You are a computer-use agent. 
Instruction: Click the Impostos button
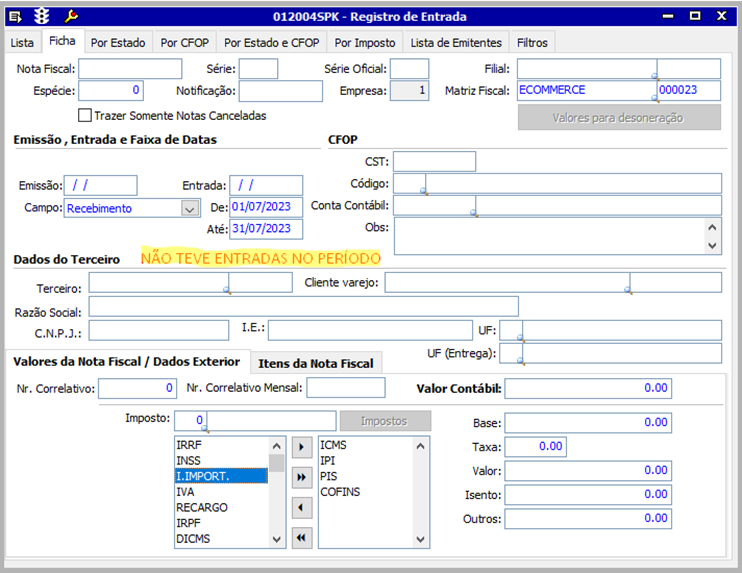386,421
